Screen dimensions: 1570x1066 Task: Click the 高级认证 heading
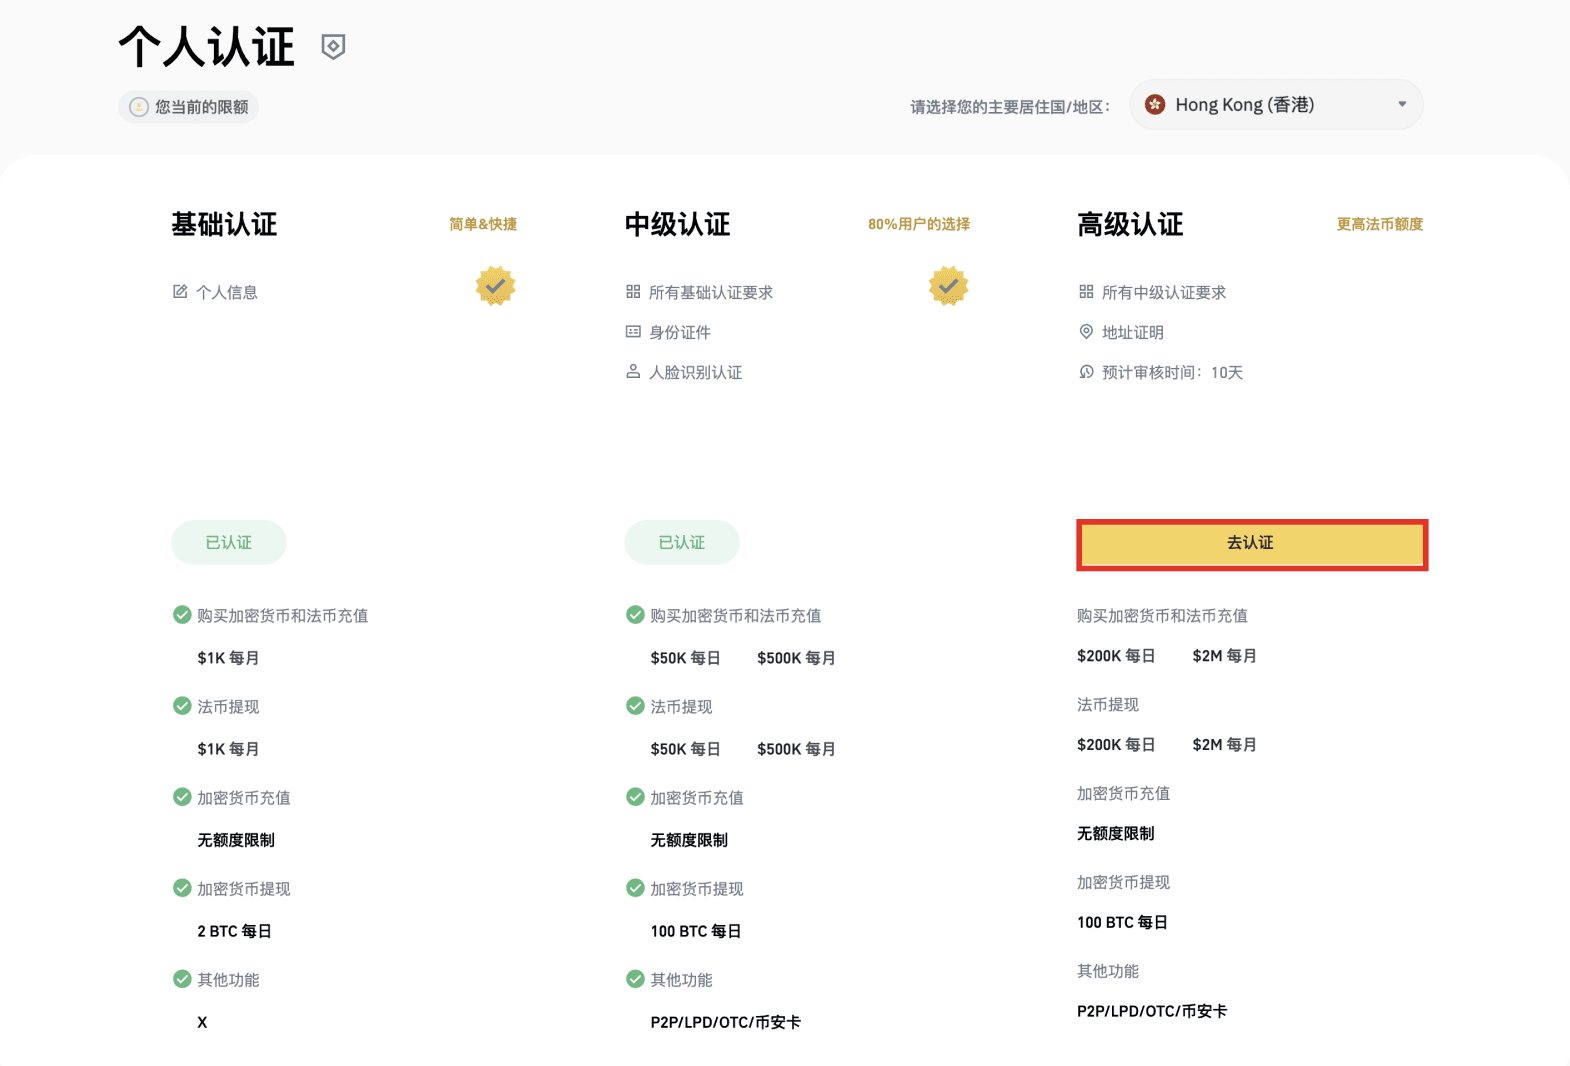click(1130, 224)
